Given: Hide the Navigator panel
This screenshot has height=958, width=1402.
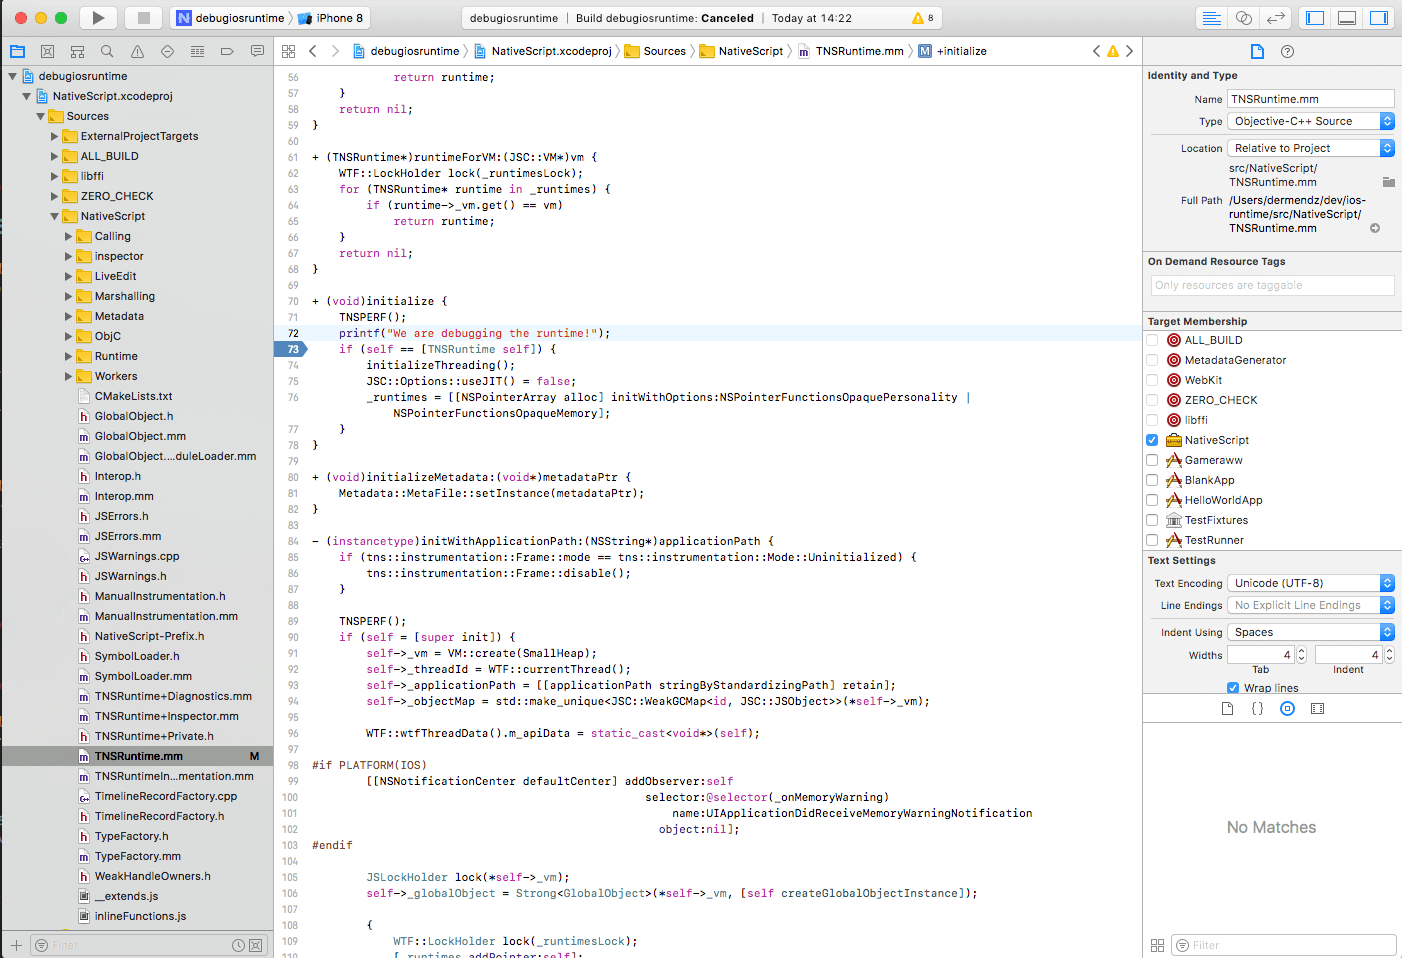Looking at the screenshot, I should coord(1315,18).
